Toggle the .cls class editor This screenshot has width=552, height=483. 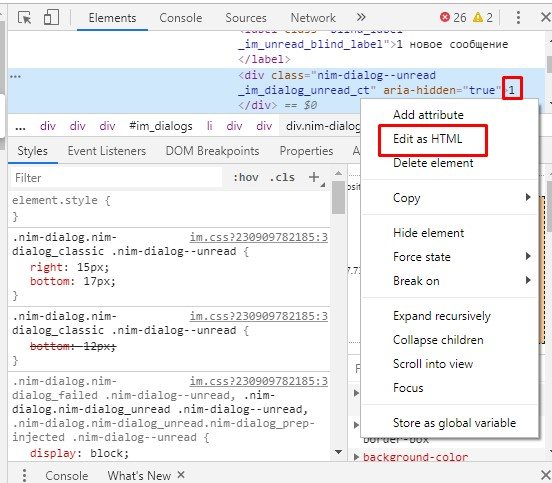click(x=282, y=177)
